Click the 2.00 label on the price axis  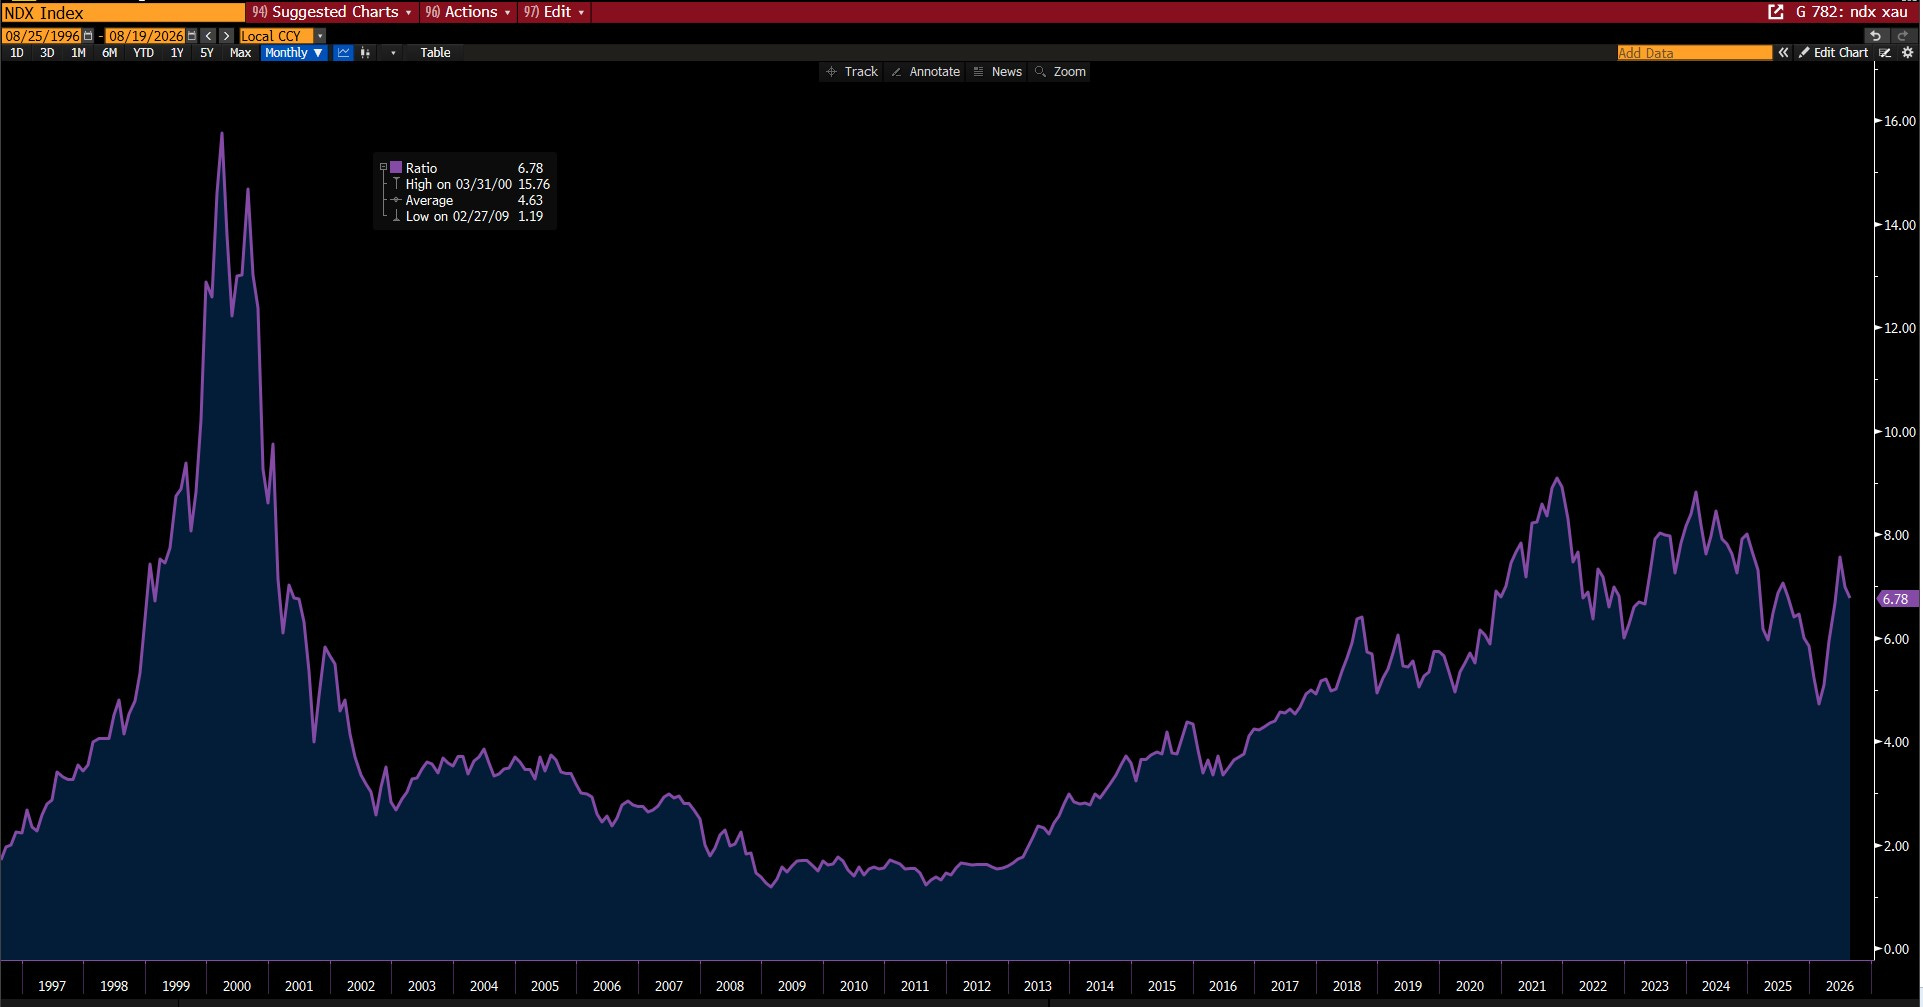click(1896, 846)
